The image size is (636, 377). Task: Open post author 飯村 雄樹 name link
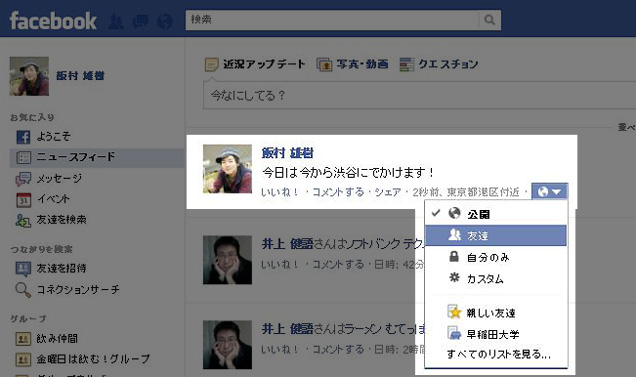288,153
